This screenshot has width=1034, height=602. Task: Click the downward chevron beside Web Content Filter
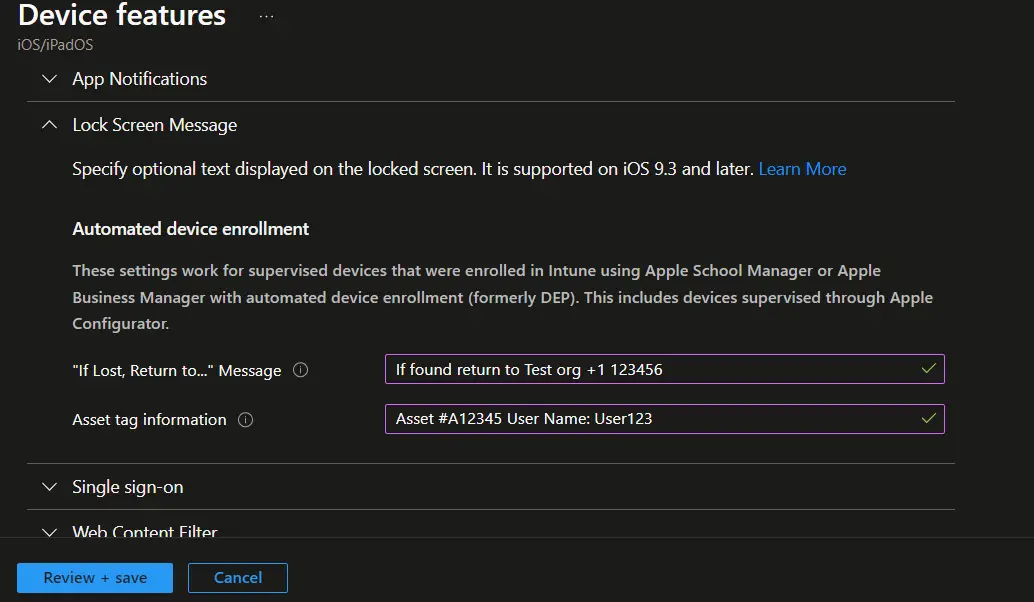pos(49,532)
